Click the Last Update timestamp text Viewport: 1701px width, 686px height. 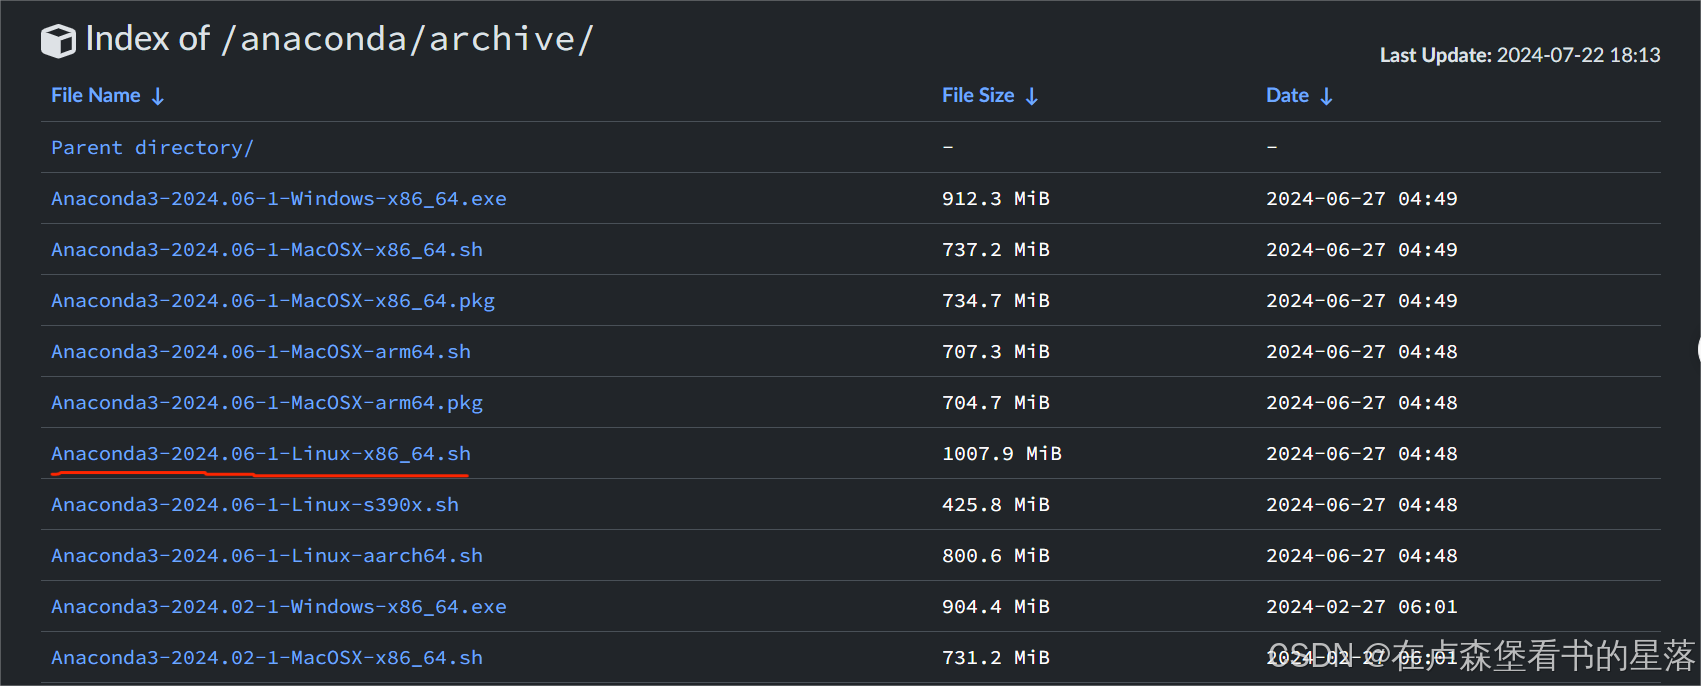pos(1520,55)
